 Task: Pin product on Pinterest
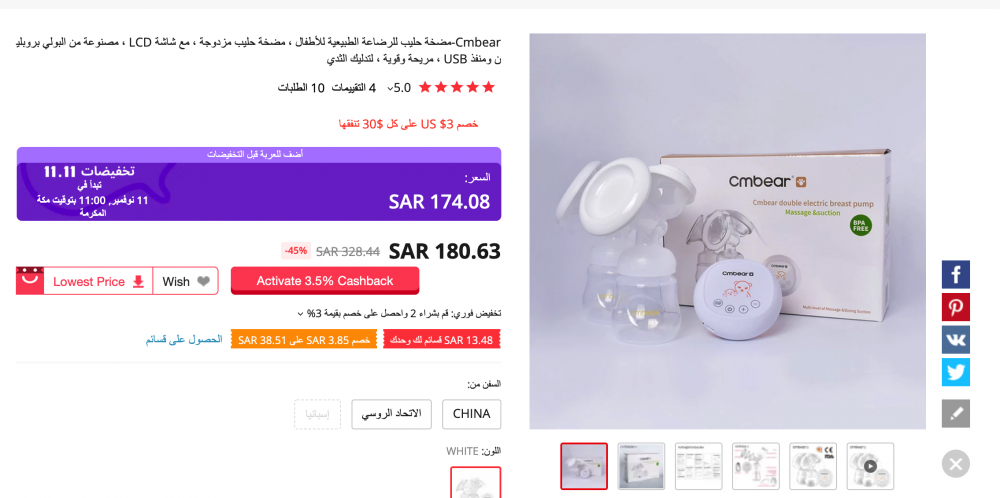tap(955, 307)
